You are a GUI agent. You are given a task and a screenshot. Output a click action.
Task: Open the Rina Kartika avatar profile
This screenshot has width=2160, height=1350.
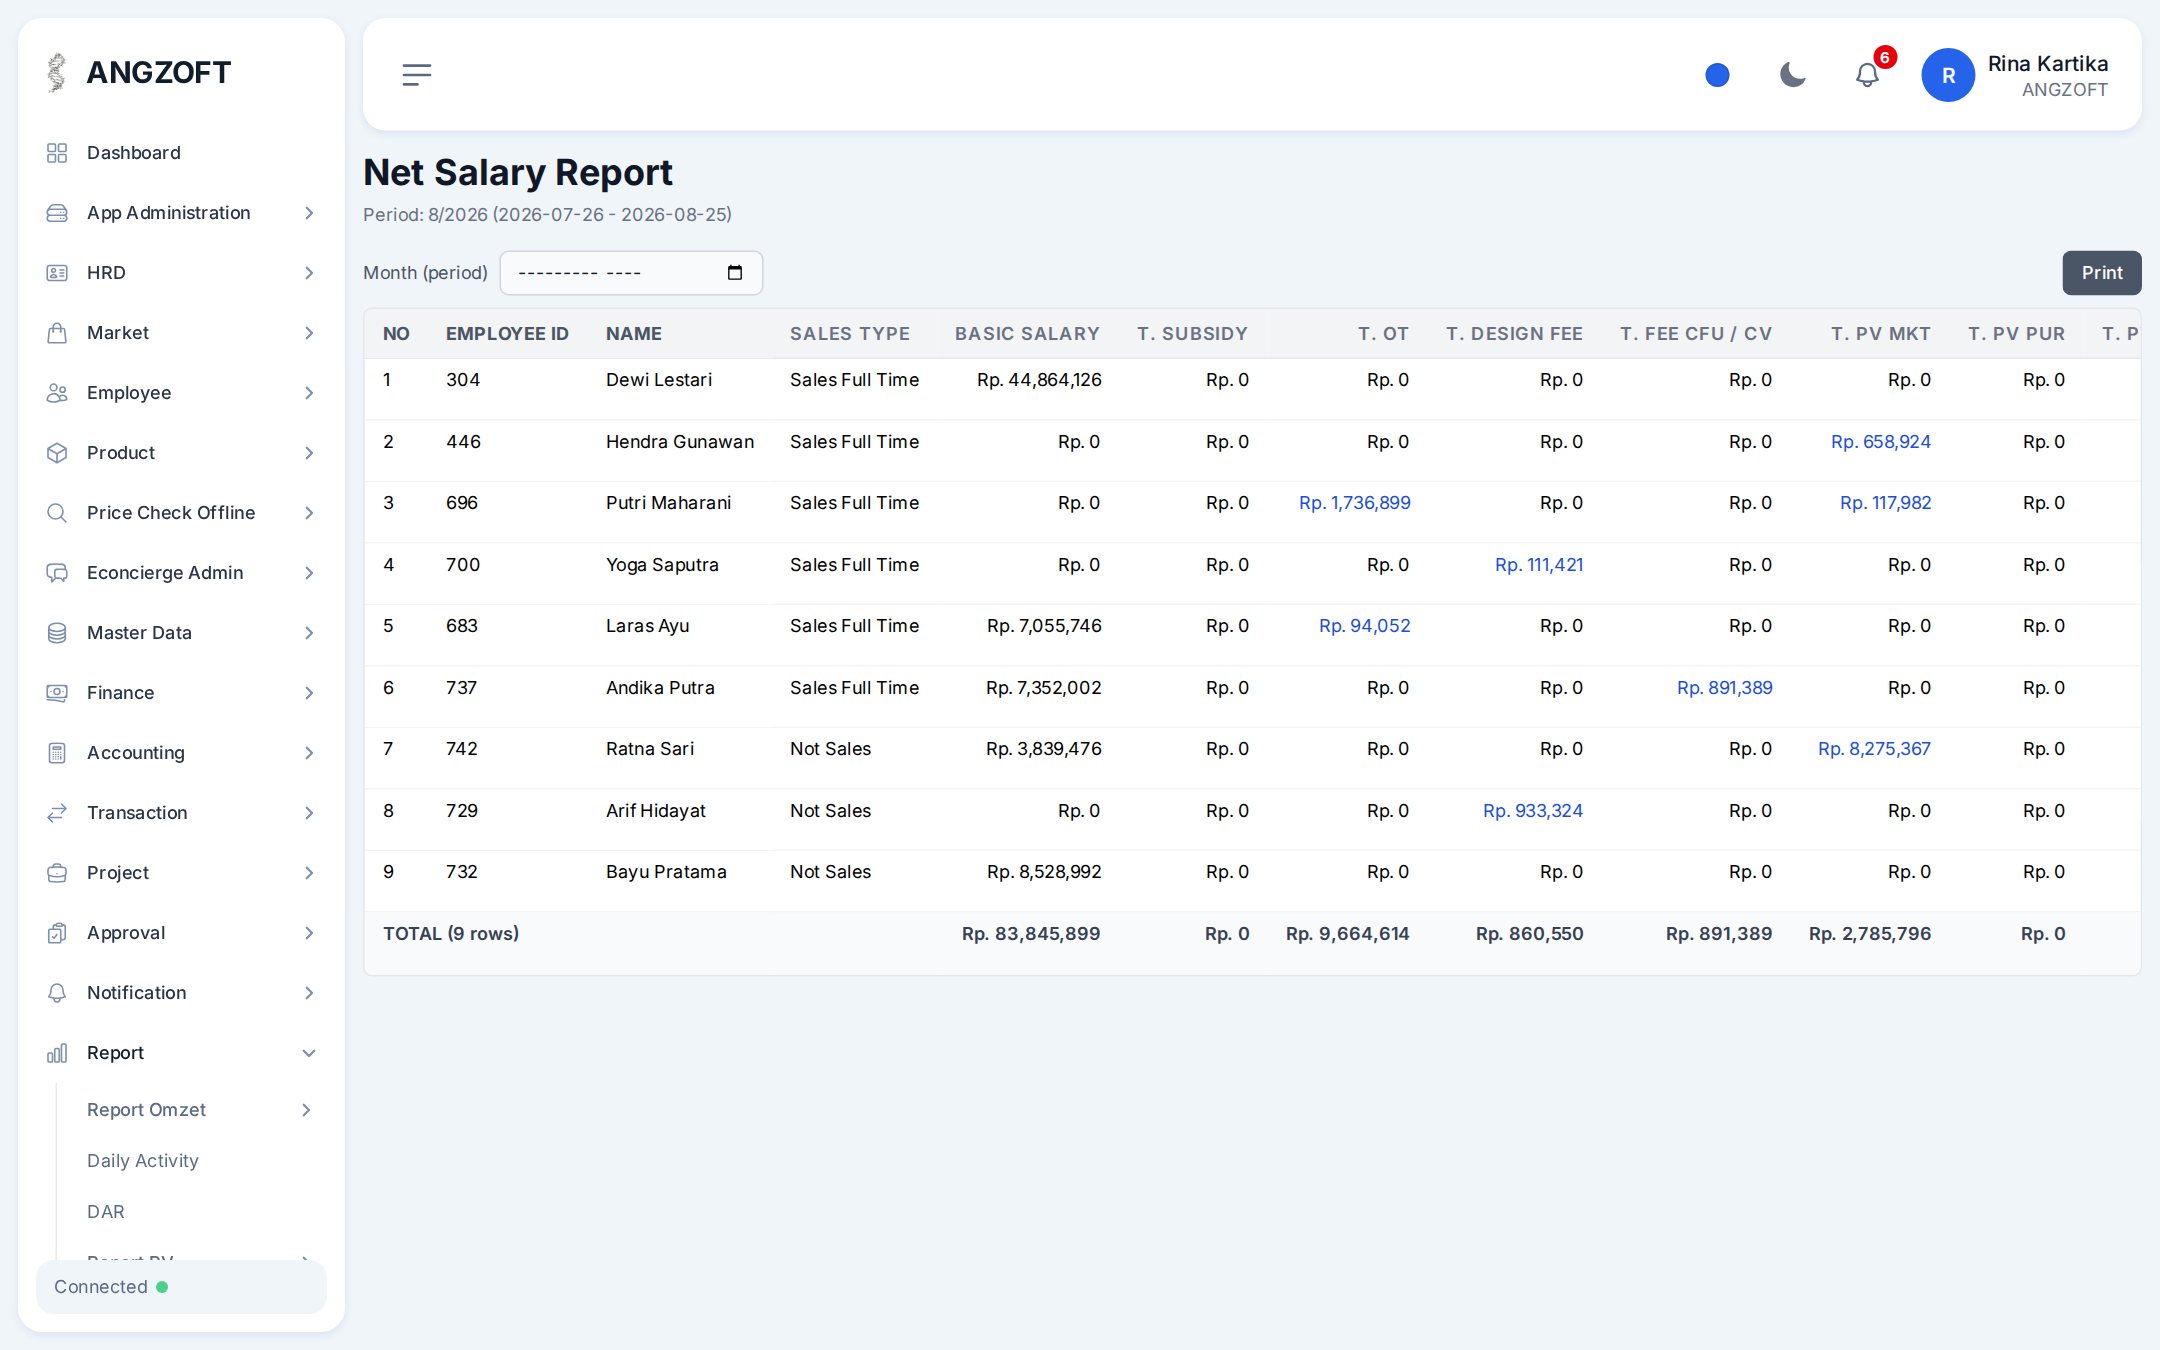click(x=1947, y=75)
